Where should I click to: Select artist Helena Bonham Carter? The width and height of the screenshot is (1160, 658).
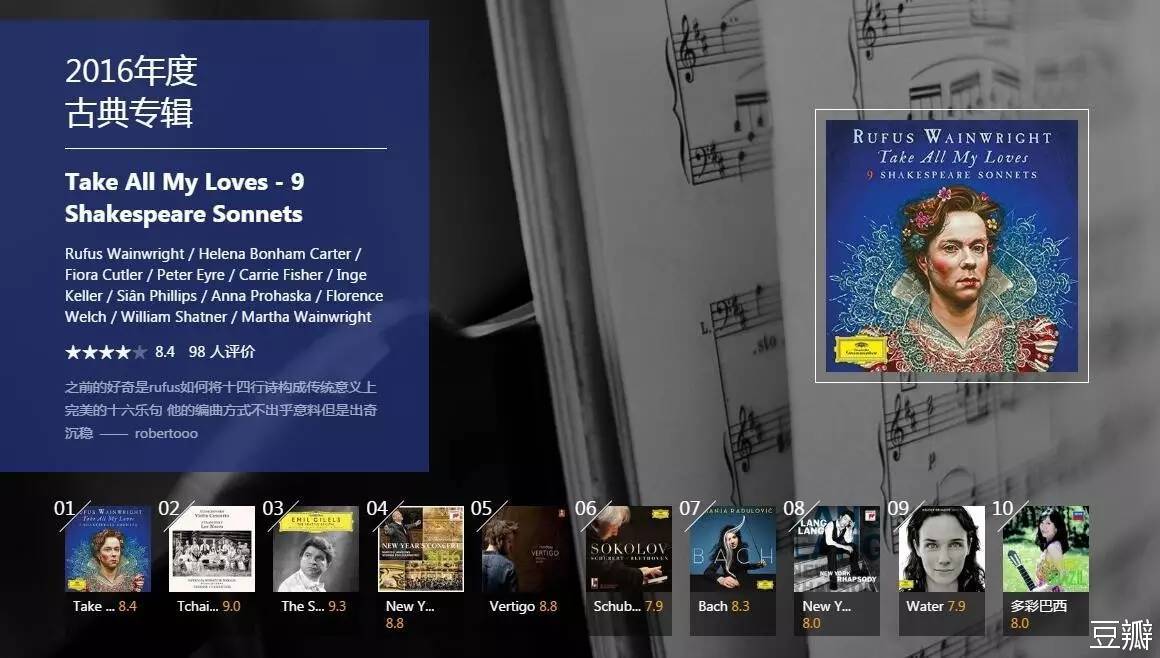click(274, 253)
